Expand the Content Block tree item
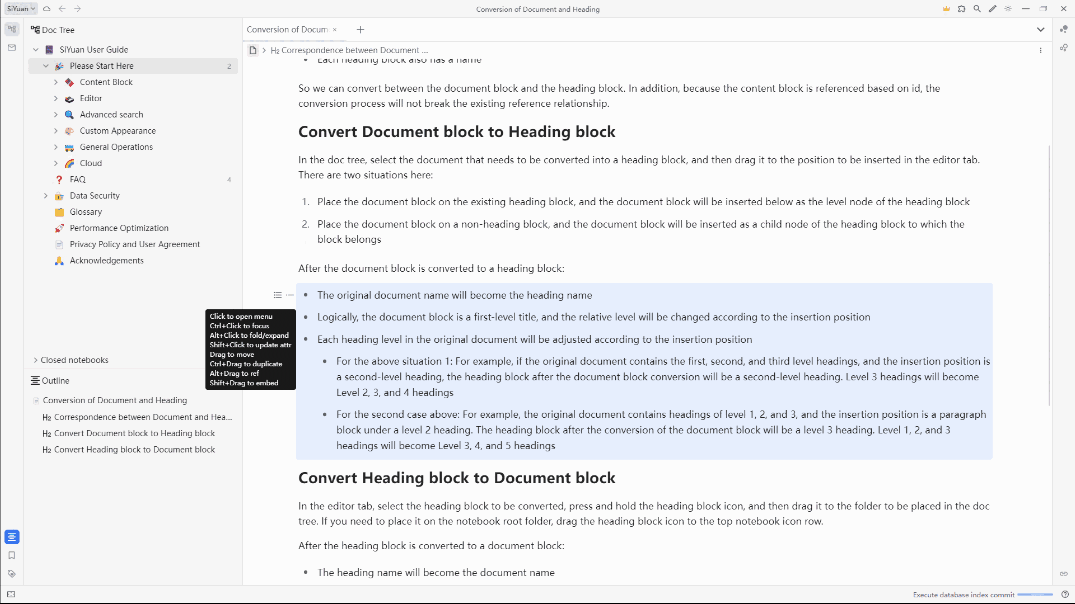Screen dimensions: 1075x604 (56, 82)
